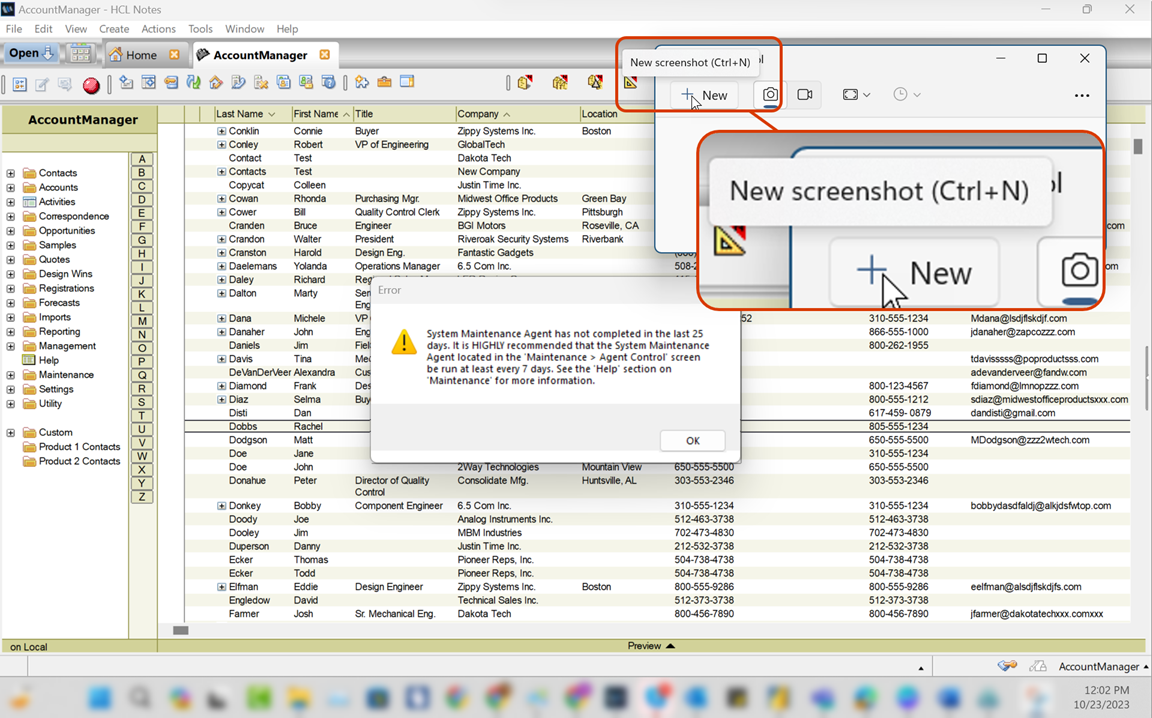Image resolution: width=1152 pixels, height=718 pixels.
Task: Jump to letter M in alphabet index
Action: click(142, 321)
